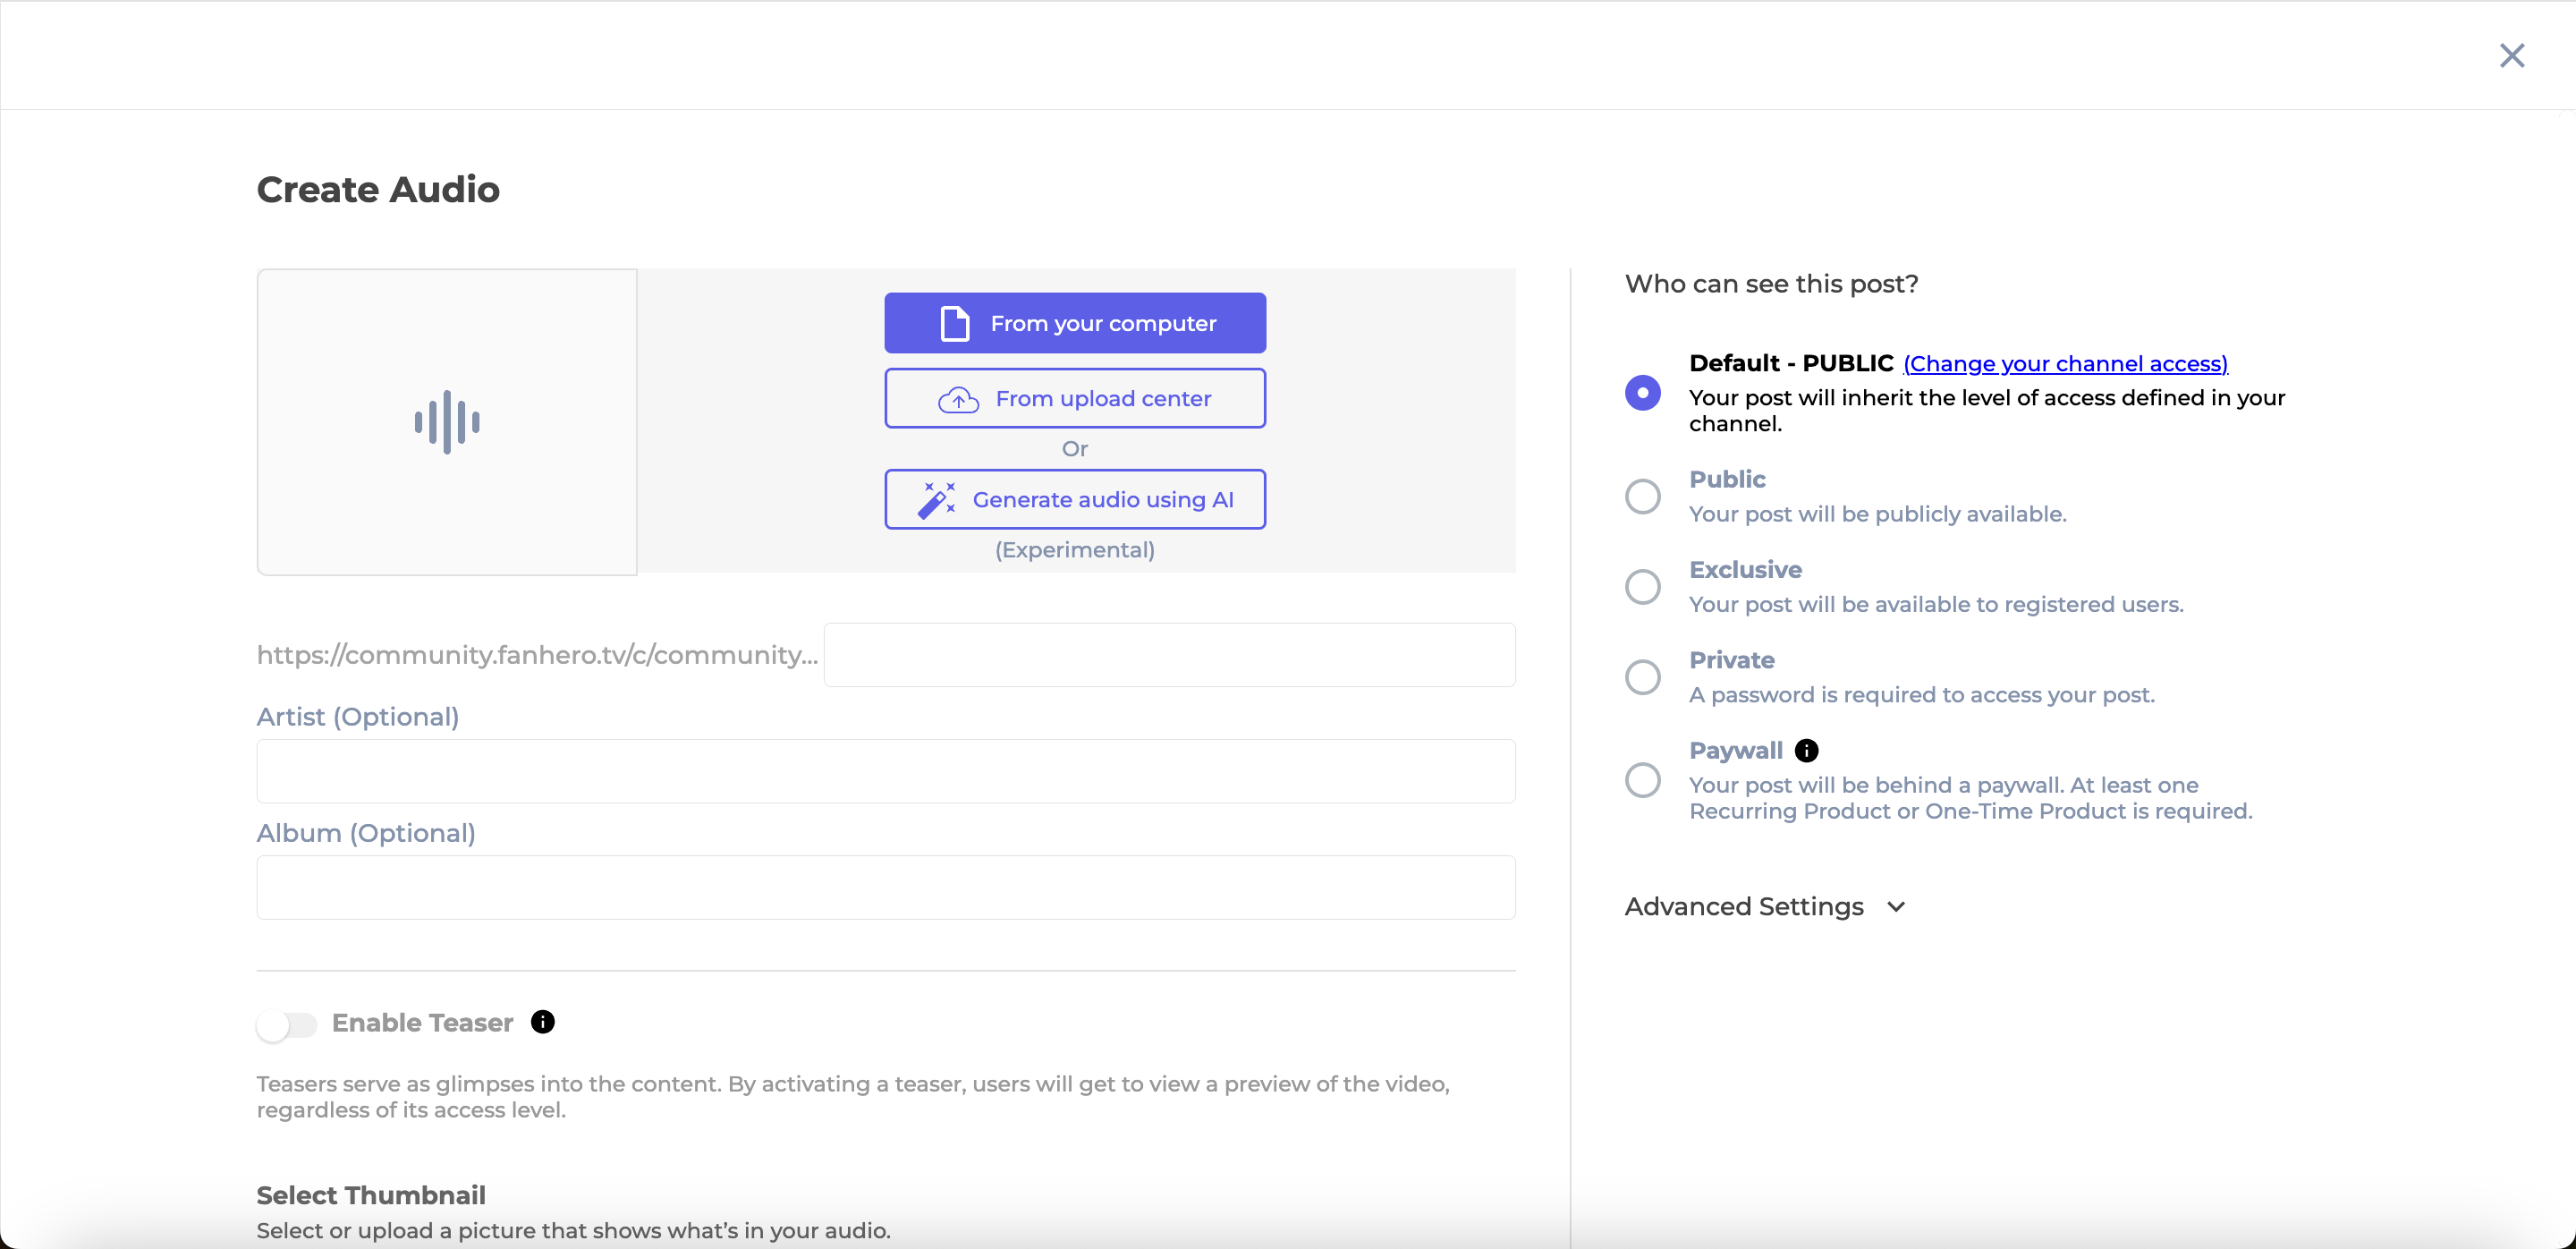Click the Create Audio title

(x=378, y=190)
